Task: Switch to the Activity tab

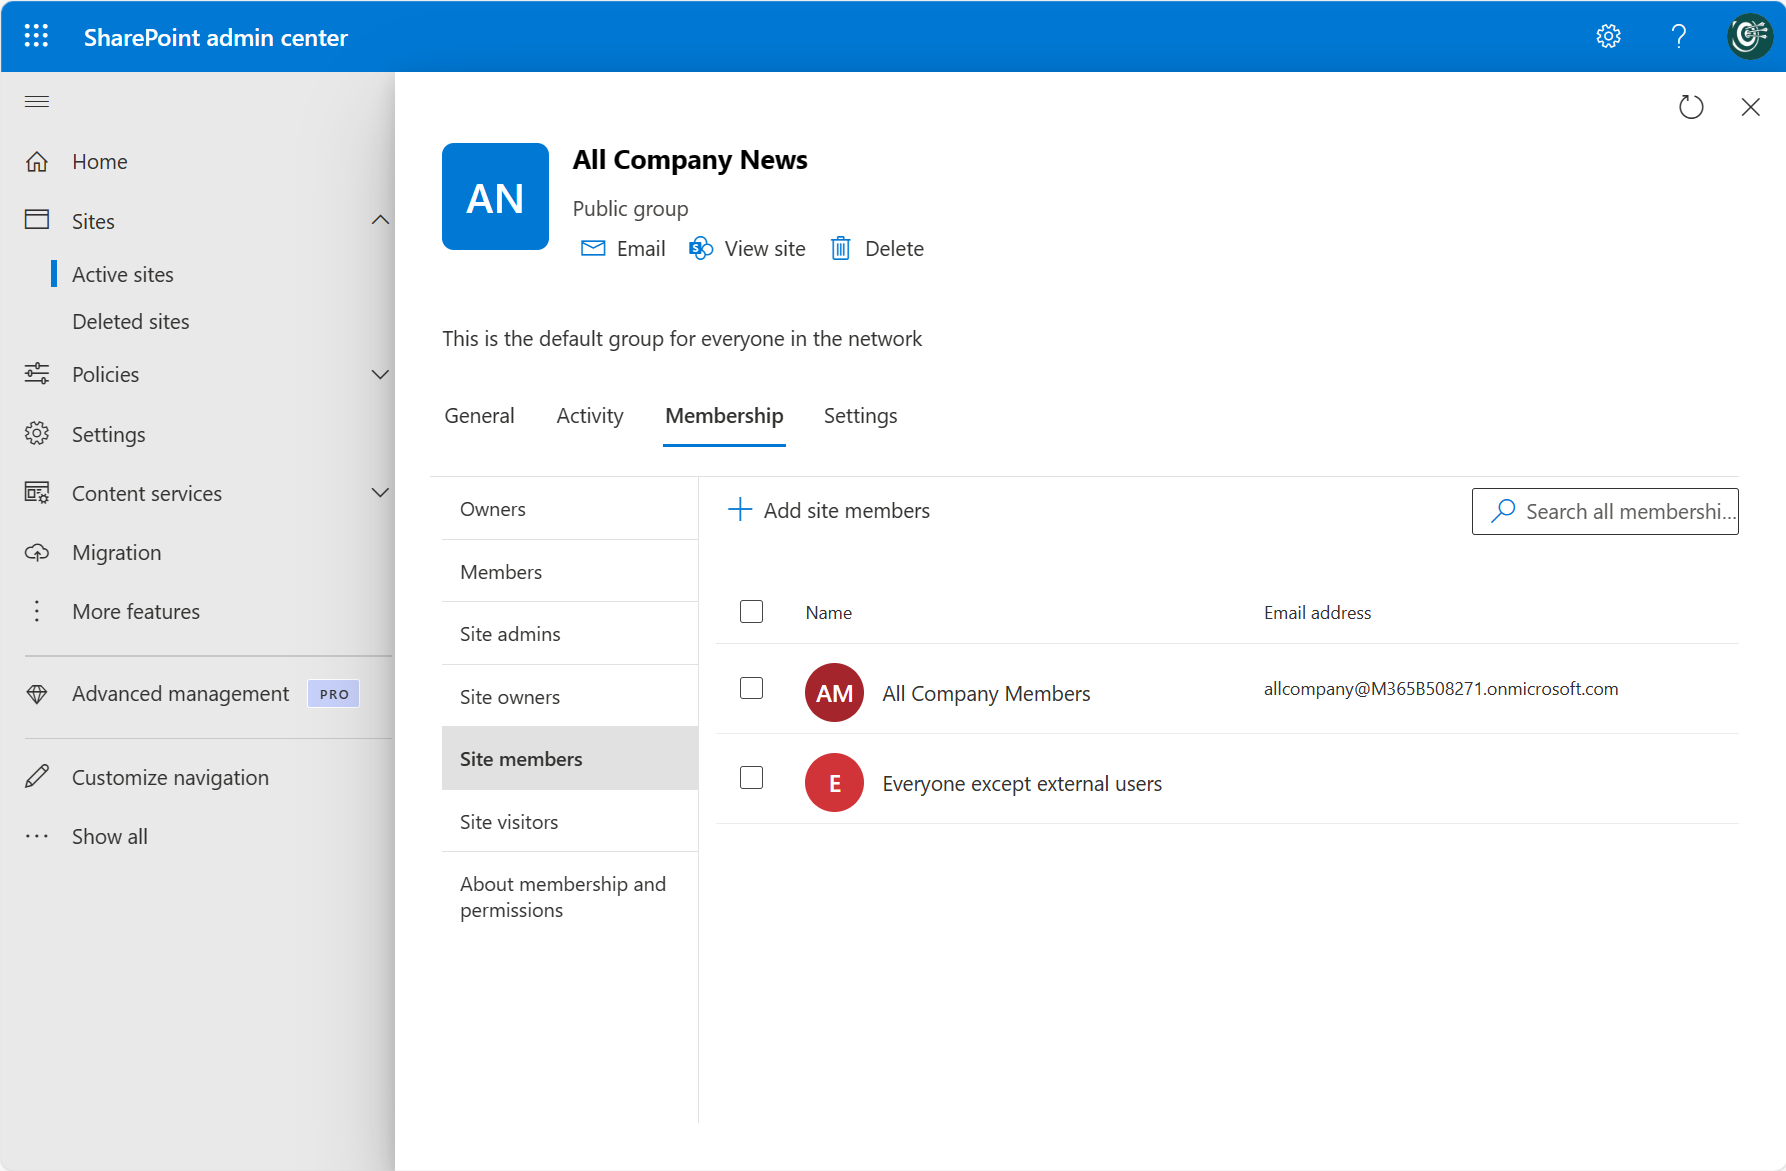Action: tap(589, 416)
